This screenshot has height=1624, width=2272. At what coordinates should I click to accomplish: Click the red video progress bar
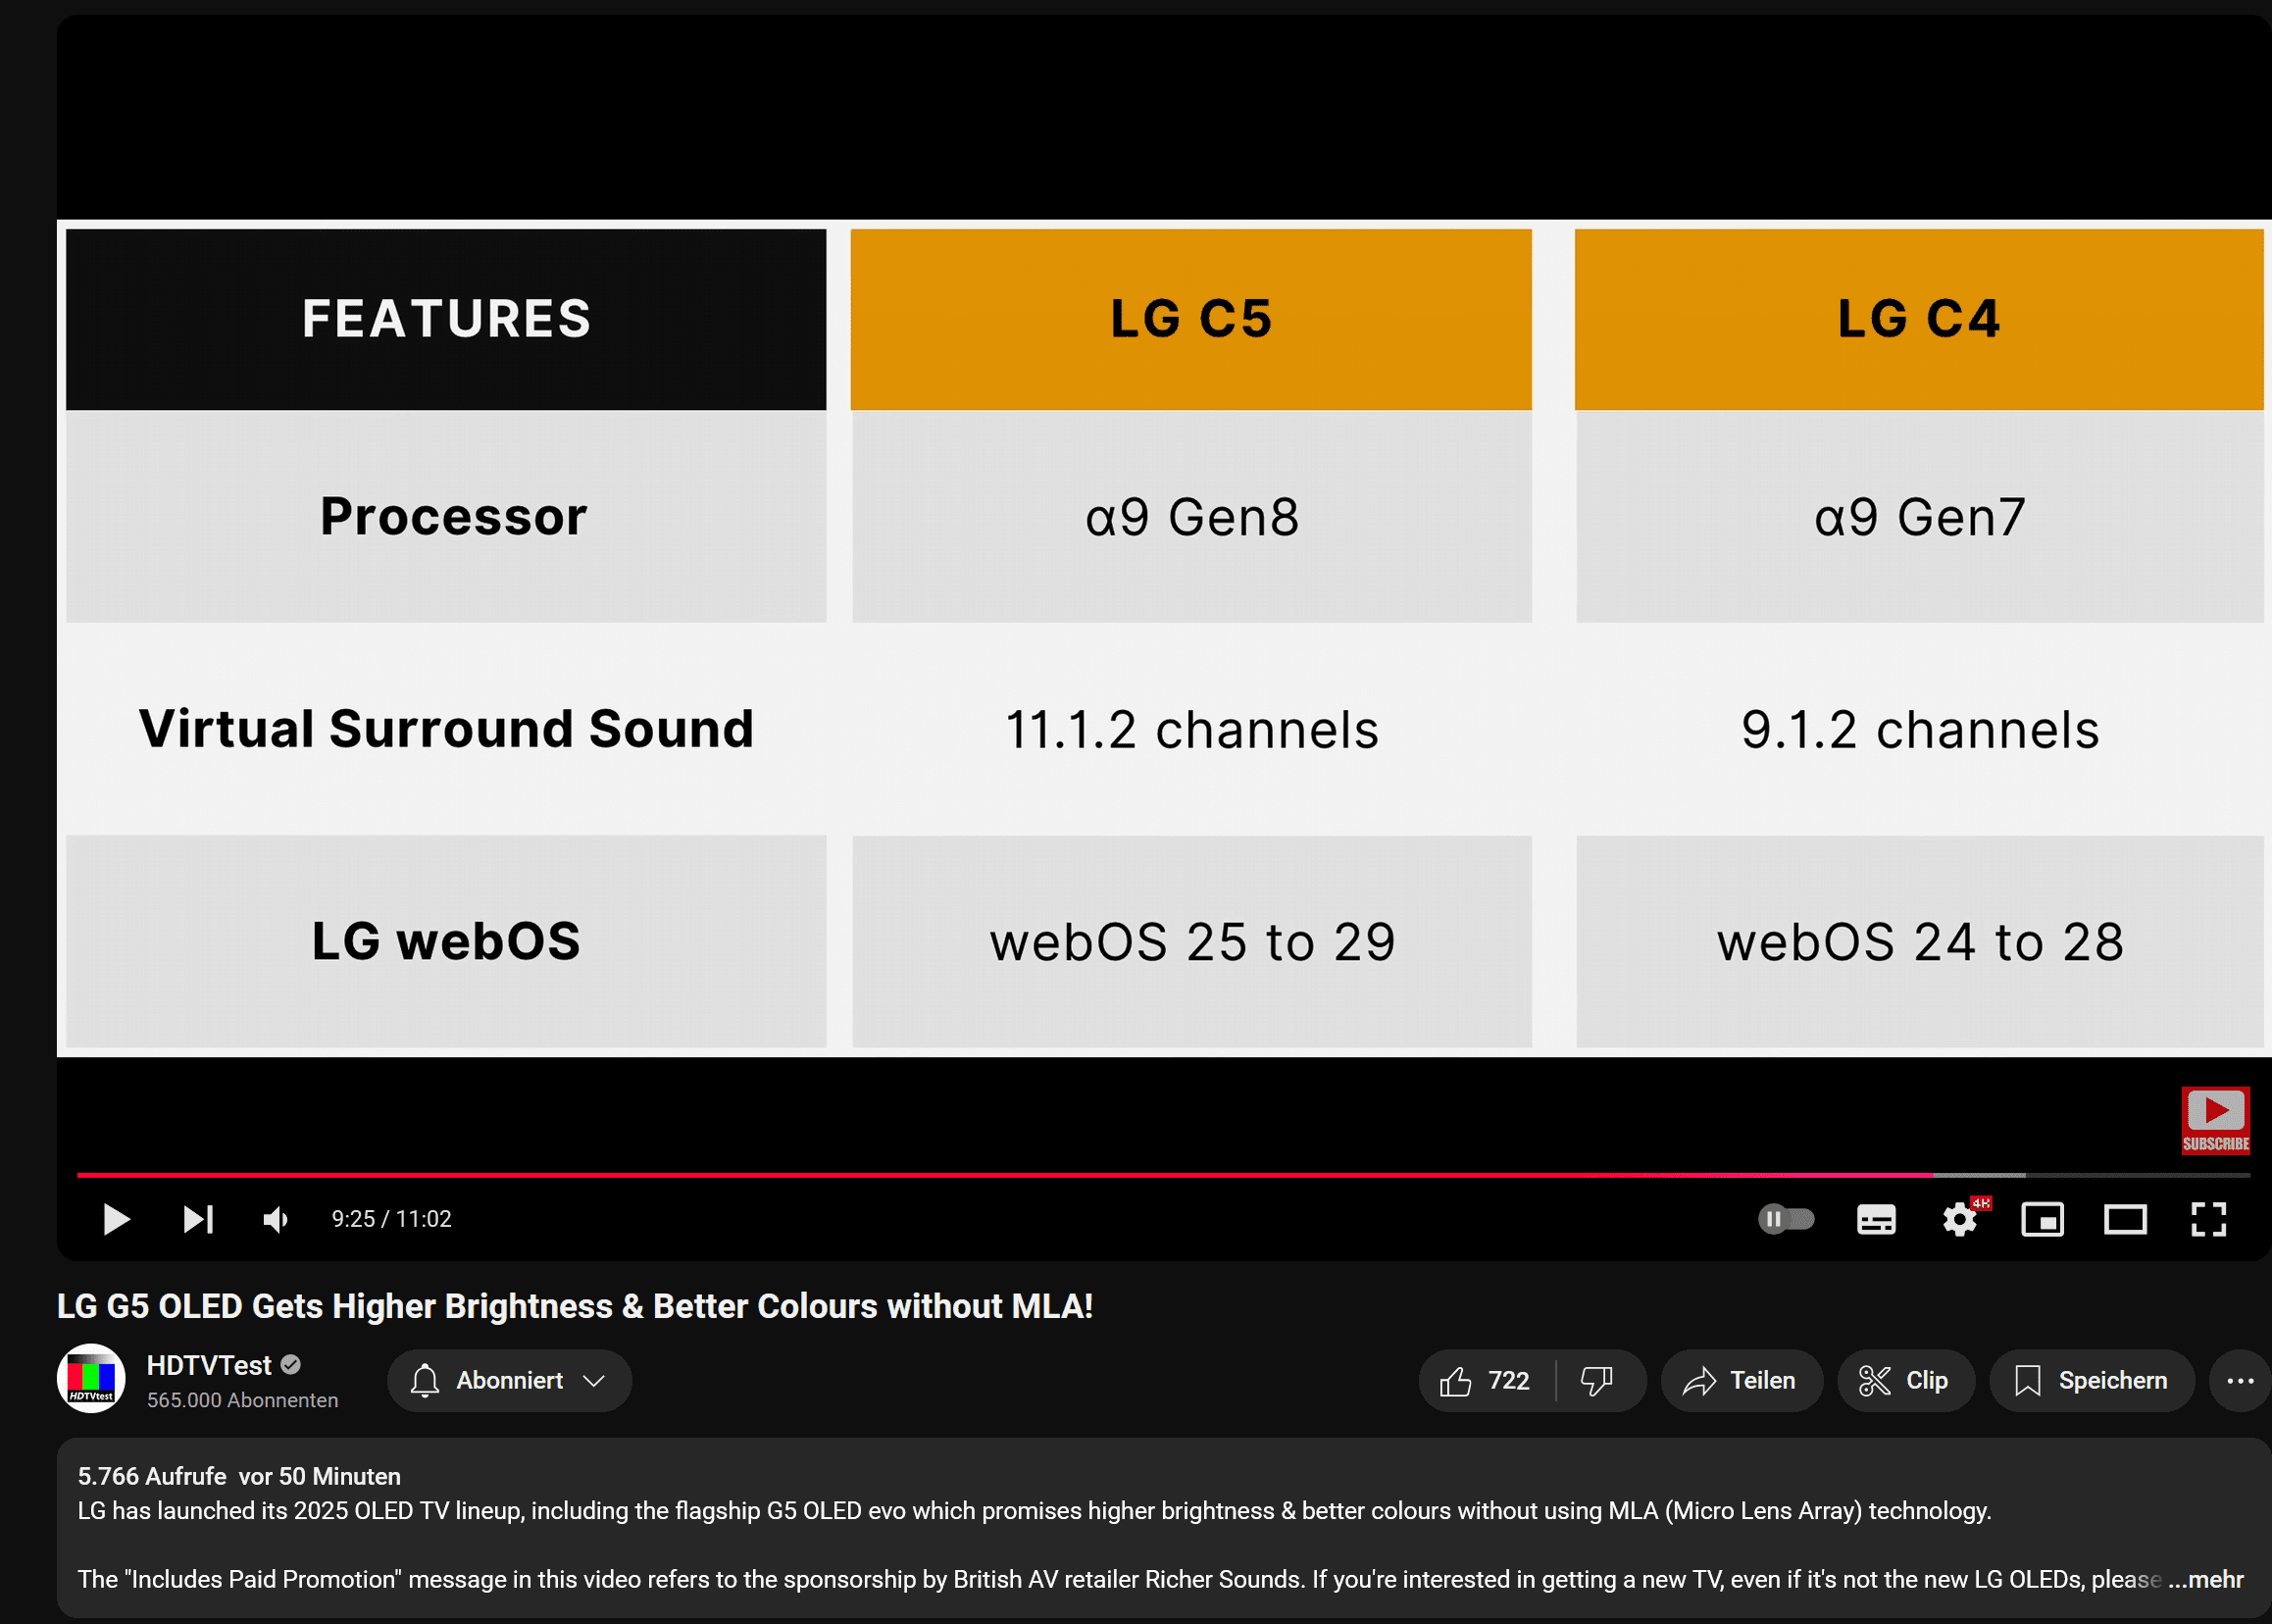tap(1005, 1174)
